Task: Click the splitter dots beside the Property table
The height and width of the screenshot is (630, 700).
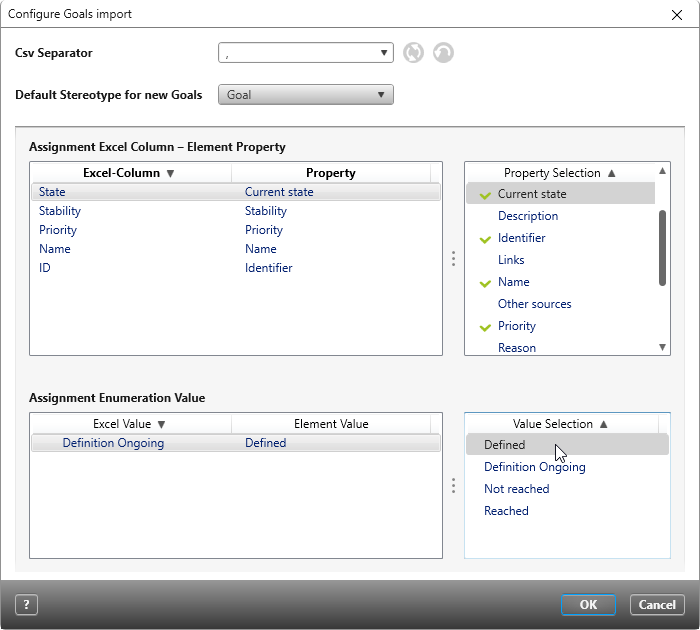Action: tap(453, 259)
